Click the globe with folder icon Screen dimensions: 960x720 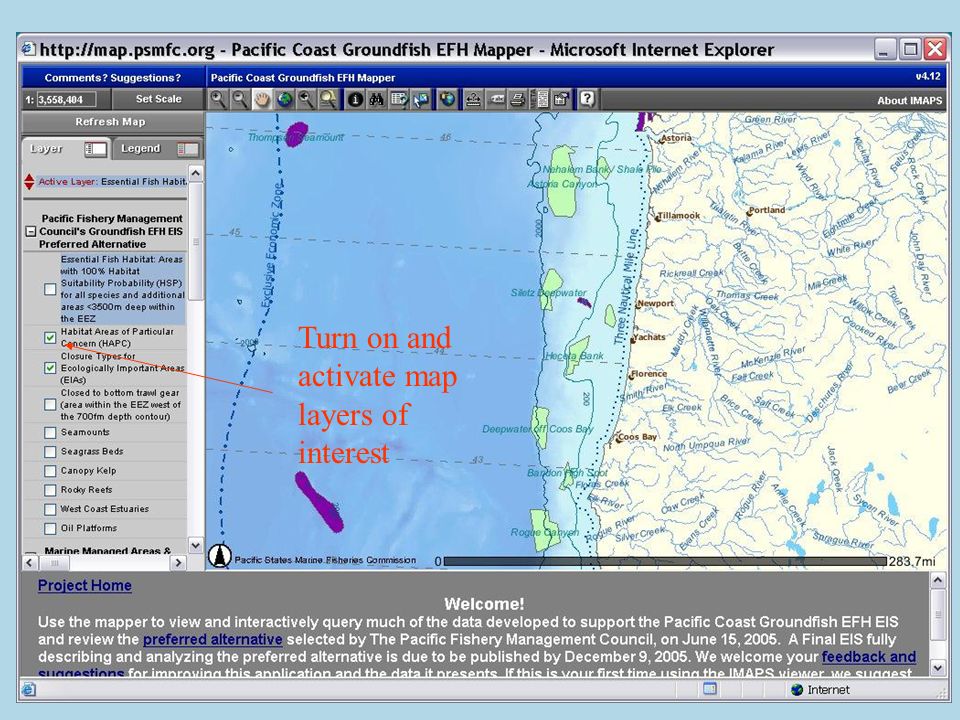448,99
